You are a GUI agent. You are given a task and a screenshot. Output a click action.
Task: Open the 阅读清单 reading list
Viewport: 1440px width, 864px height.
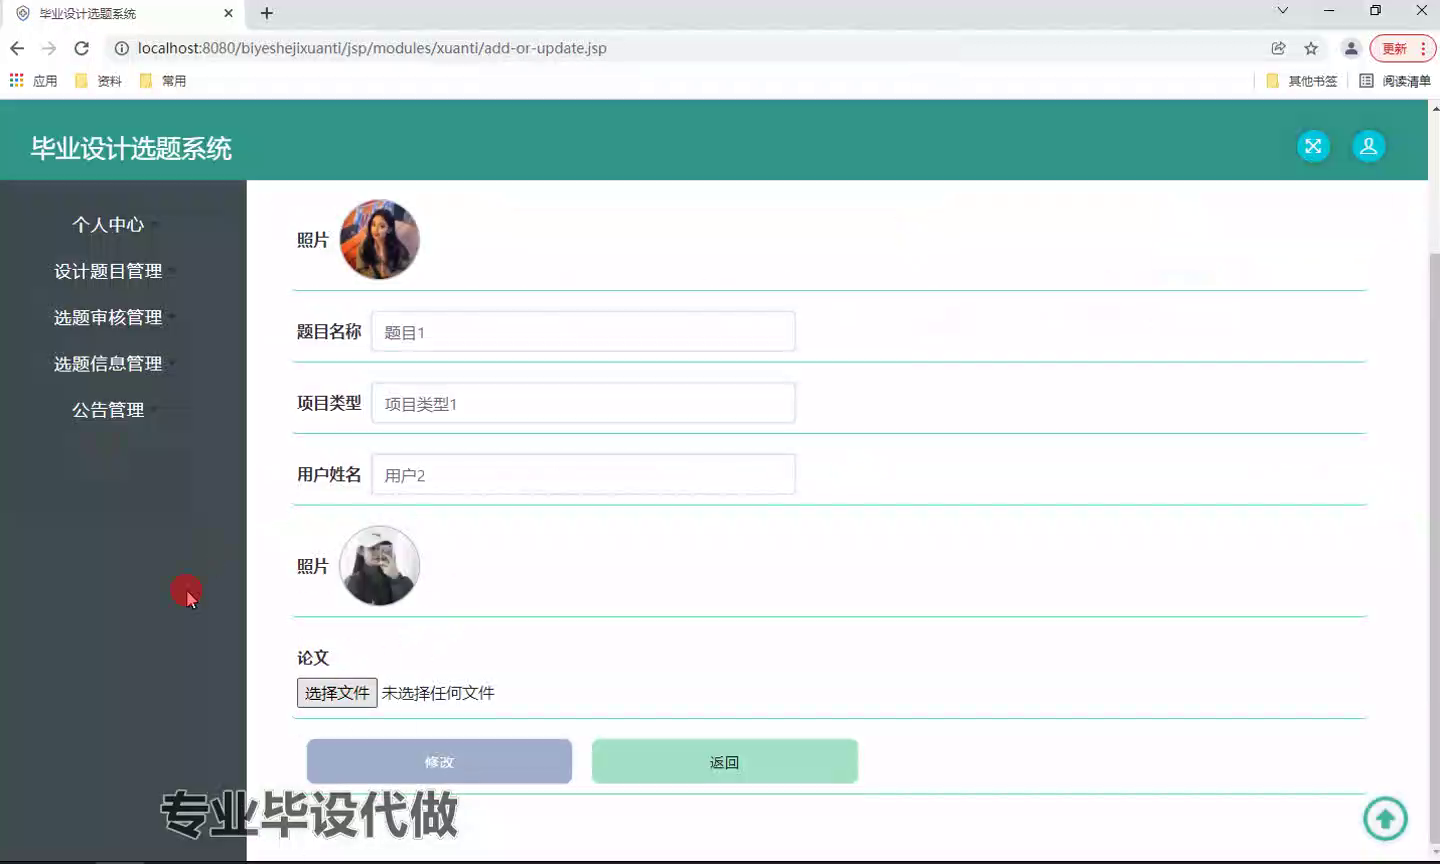coord(1395,81)
